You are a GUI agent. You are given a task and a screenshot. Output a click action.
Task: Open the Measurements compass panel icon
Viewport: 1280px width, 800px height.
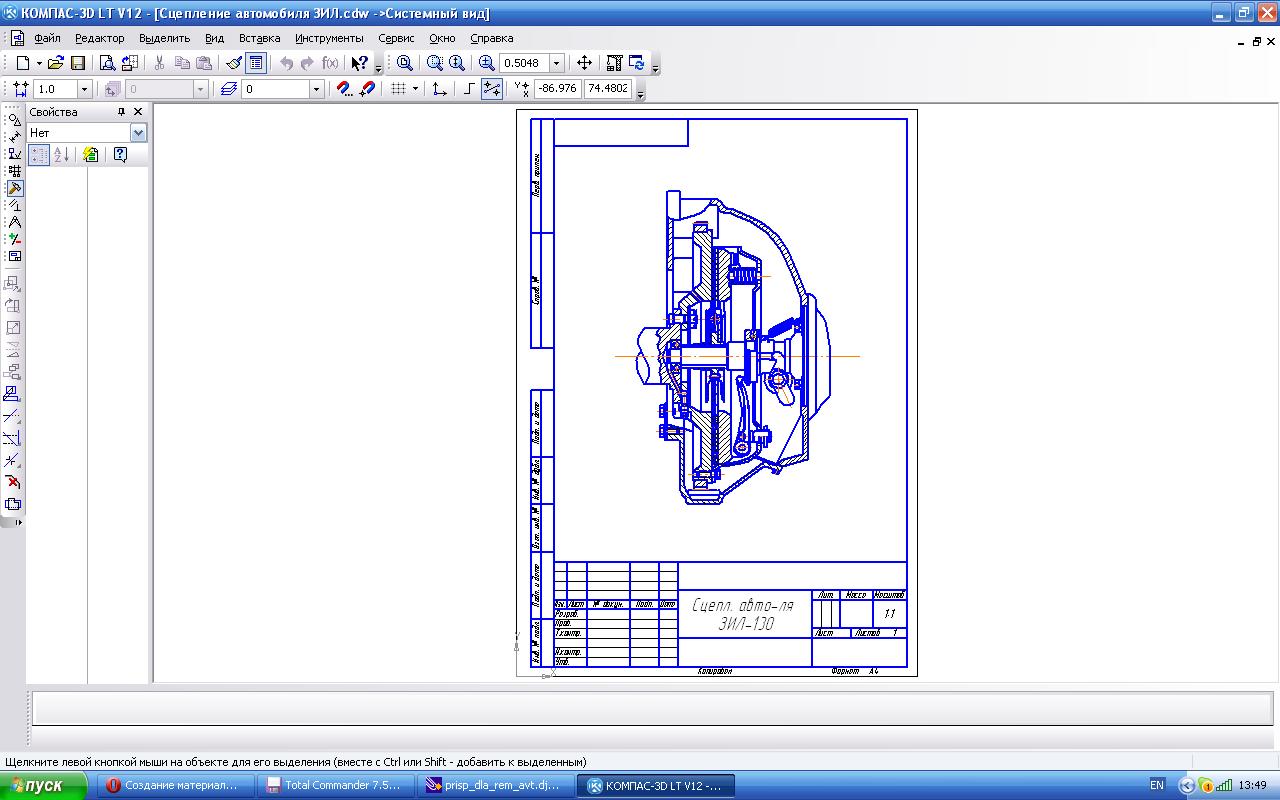14,222
